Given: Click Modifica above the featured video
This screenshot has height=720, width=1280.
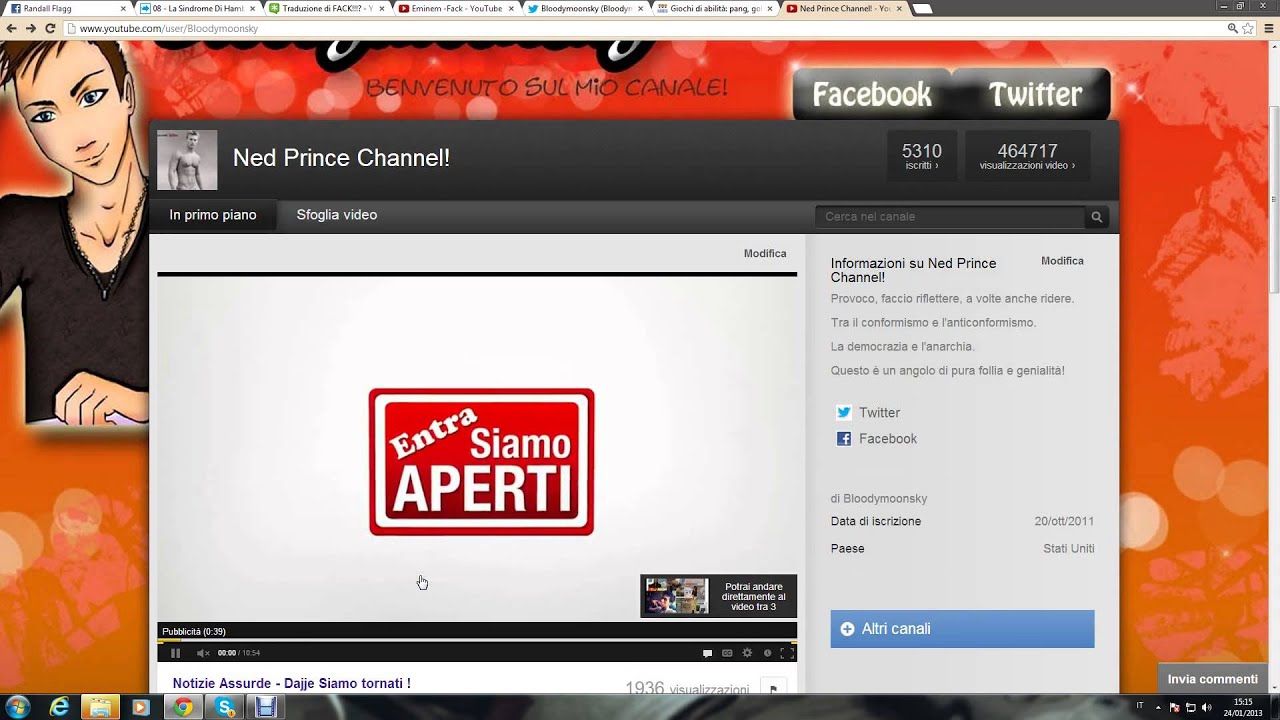Looking at the screenshot, I should coord(765,254).
